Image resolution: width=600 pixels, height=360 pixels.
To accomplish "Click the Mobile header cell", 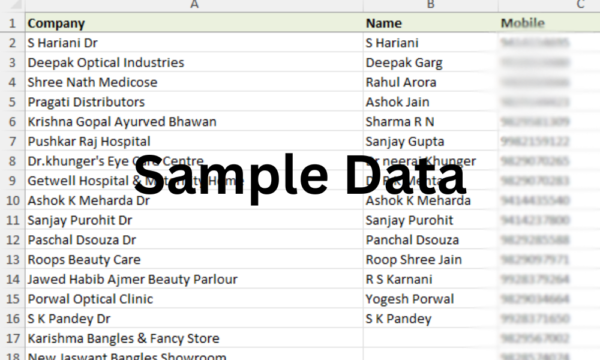I will 549,23.
